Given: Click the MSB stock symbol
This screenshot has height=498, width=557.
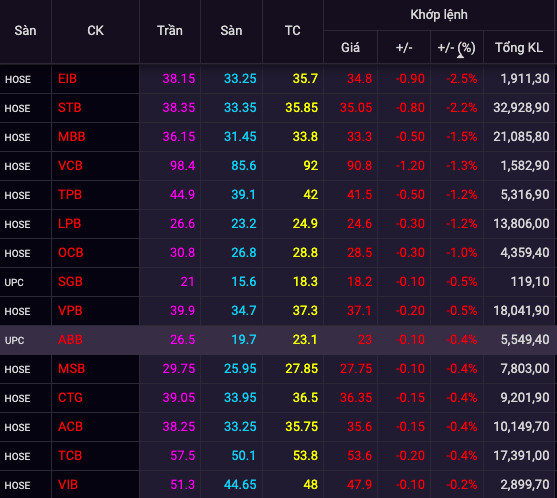Looking at the screenshot, I should pos(72,369).
